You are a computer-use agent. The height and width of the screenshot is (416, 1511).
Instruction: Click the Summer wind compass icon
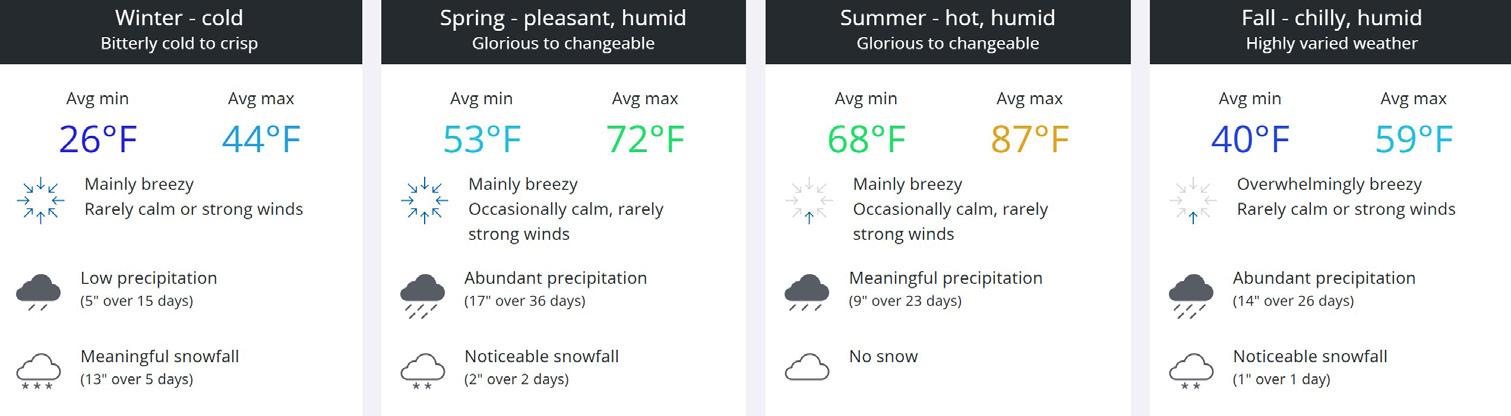[x=809, y=200]
